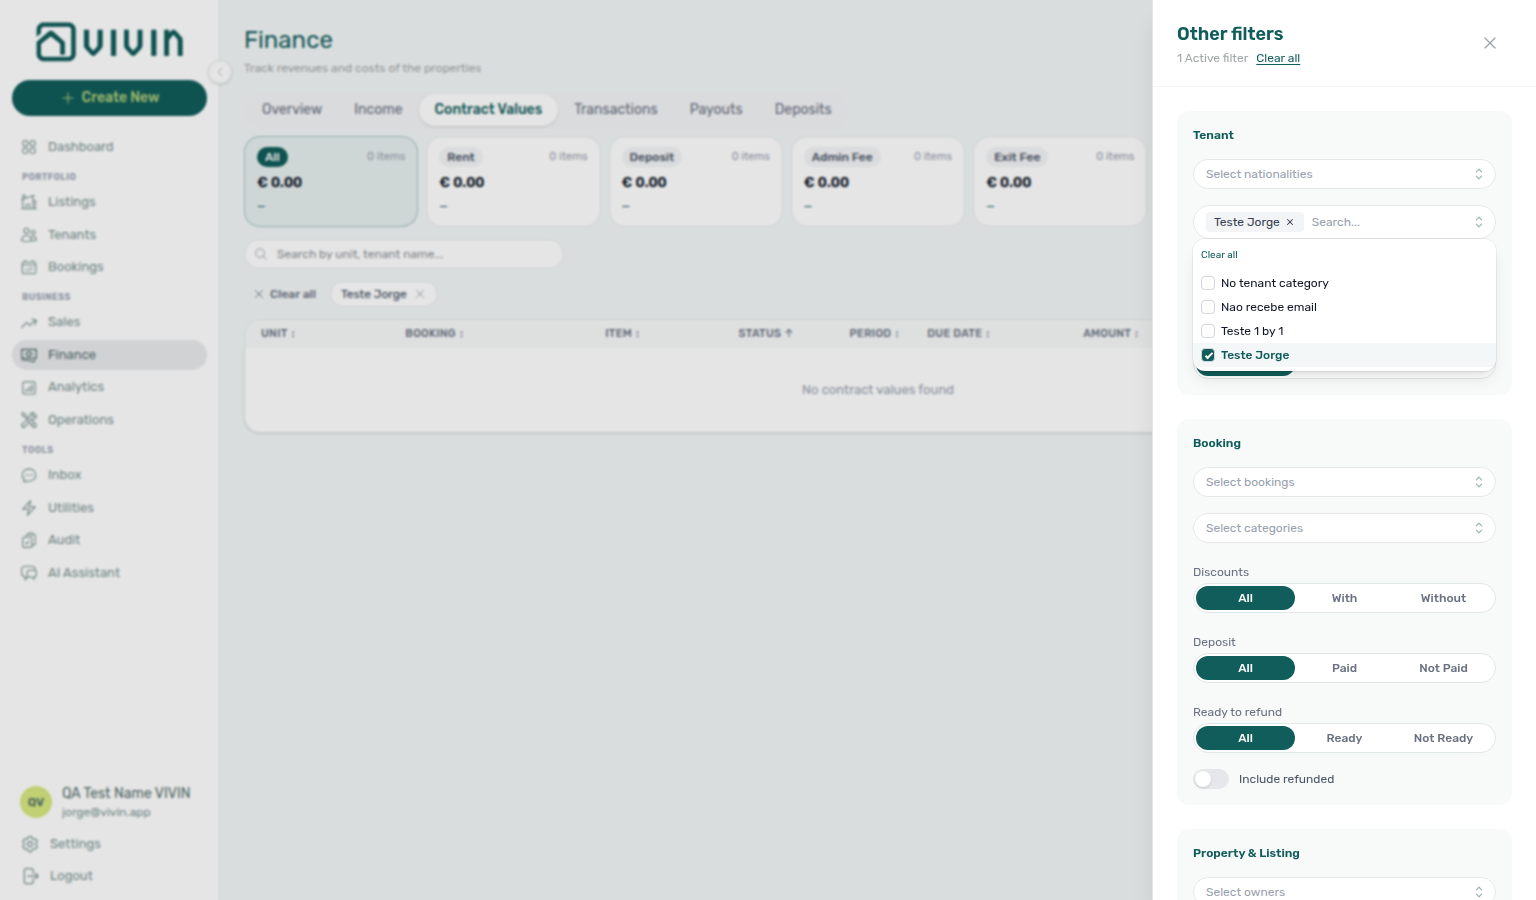
Task: Close the Other filters panel
Action: 1490,43
